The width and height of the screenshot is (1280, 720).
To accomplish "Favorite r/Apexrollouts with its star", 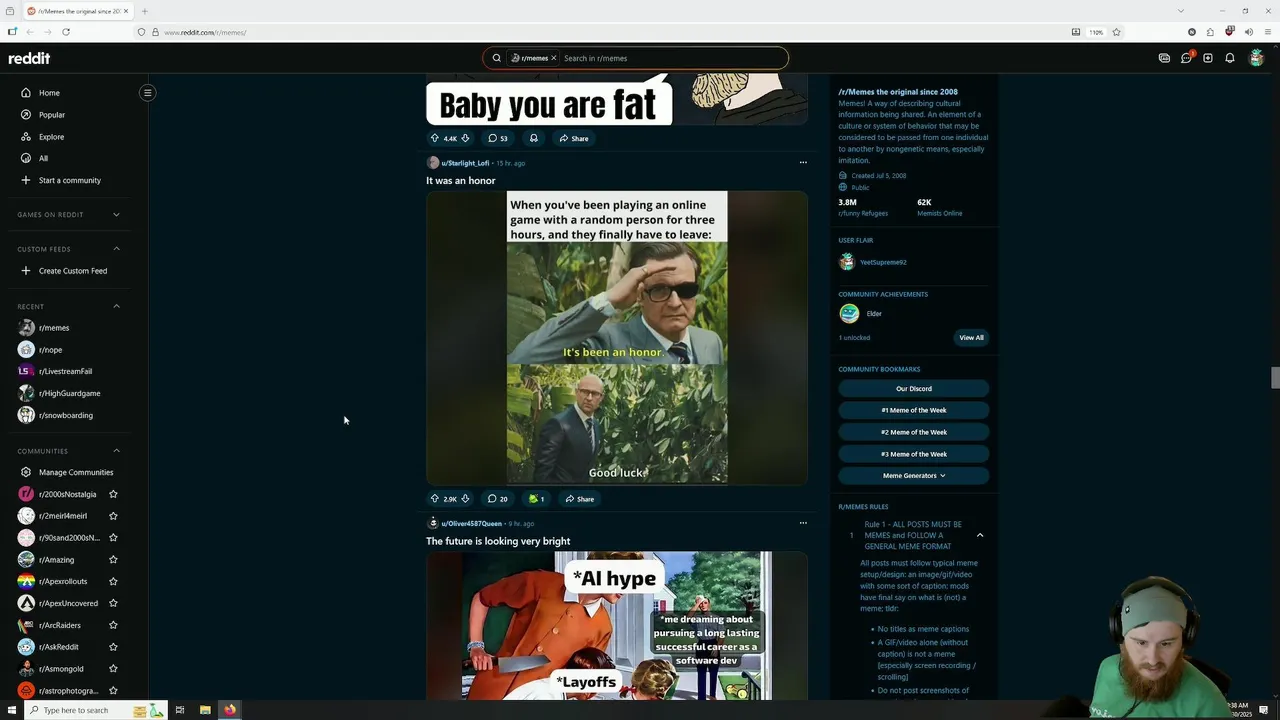I will point(113,581).
